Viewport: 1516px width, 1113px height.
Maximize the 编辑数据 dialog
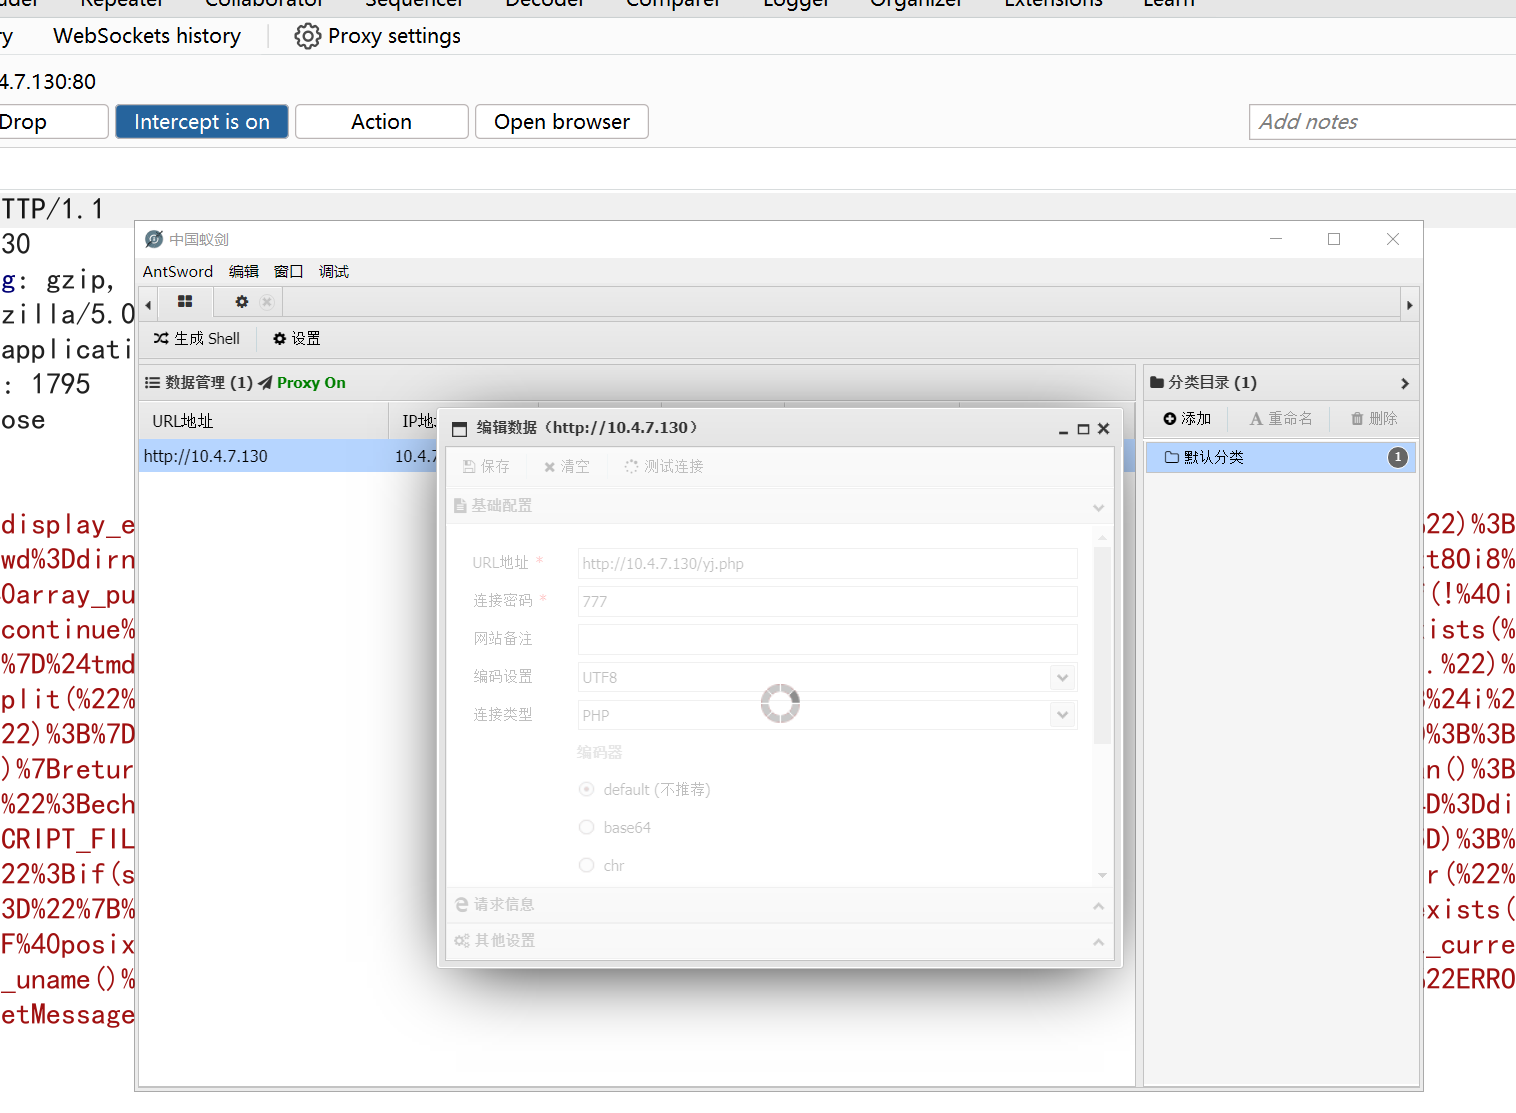point(1083,429)
